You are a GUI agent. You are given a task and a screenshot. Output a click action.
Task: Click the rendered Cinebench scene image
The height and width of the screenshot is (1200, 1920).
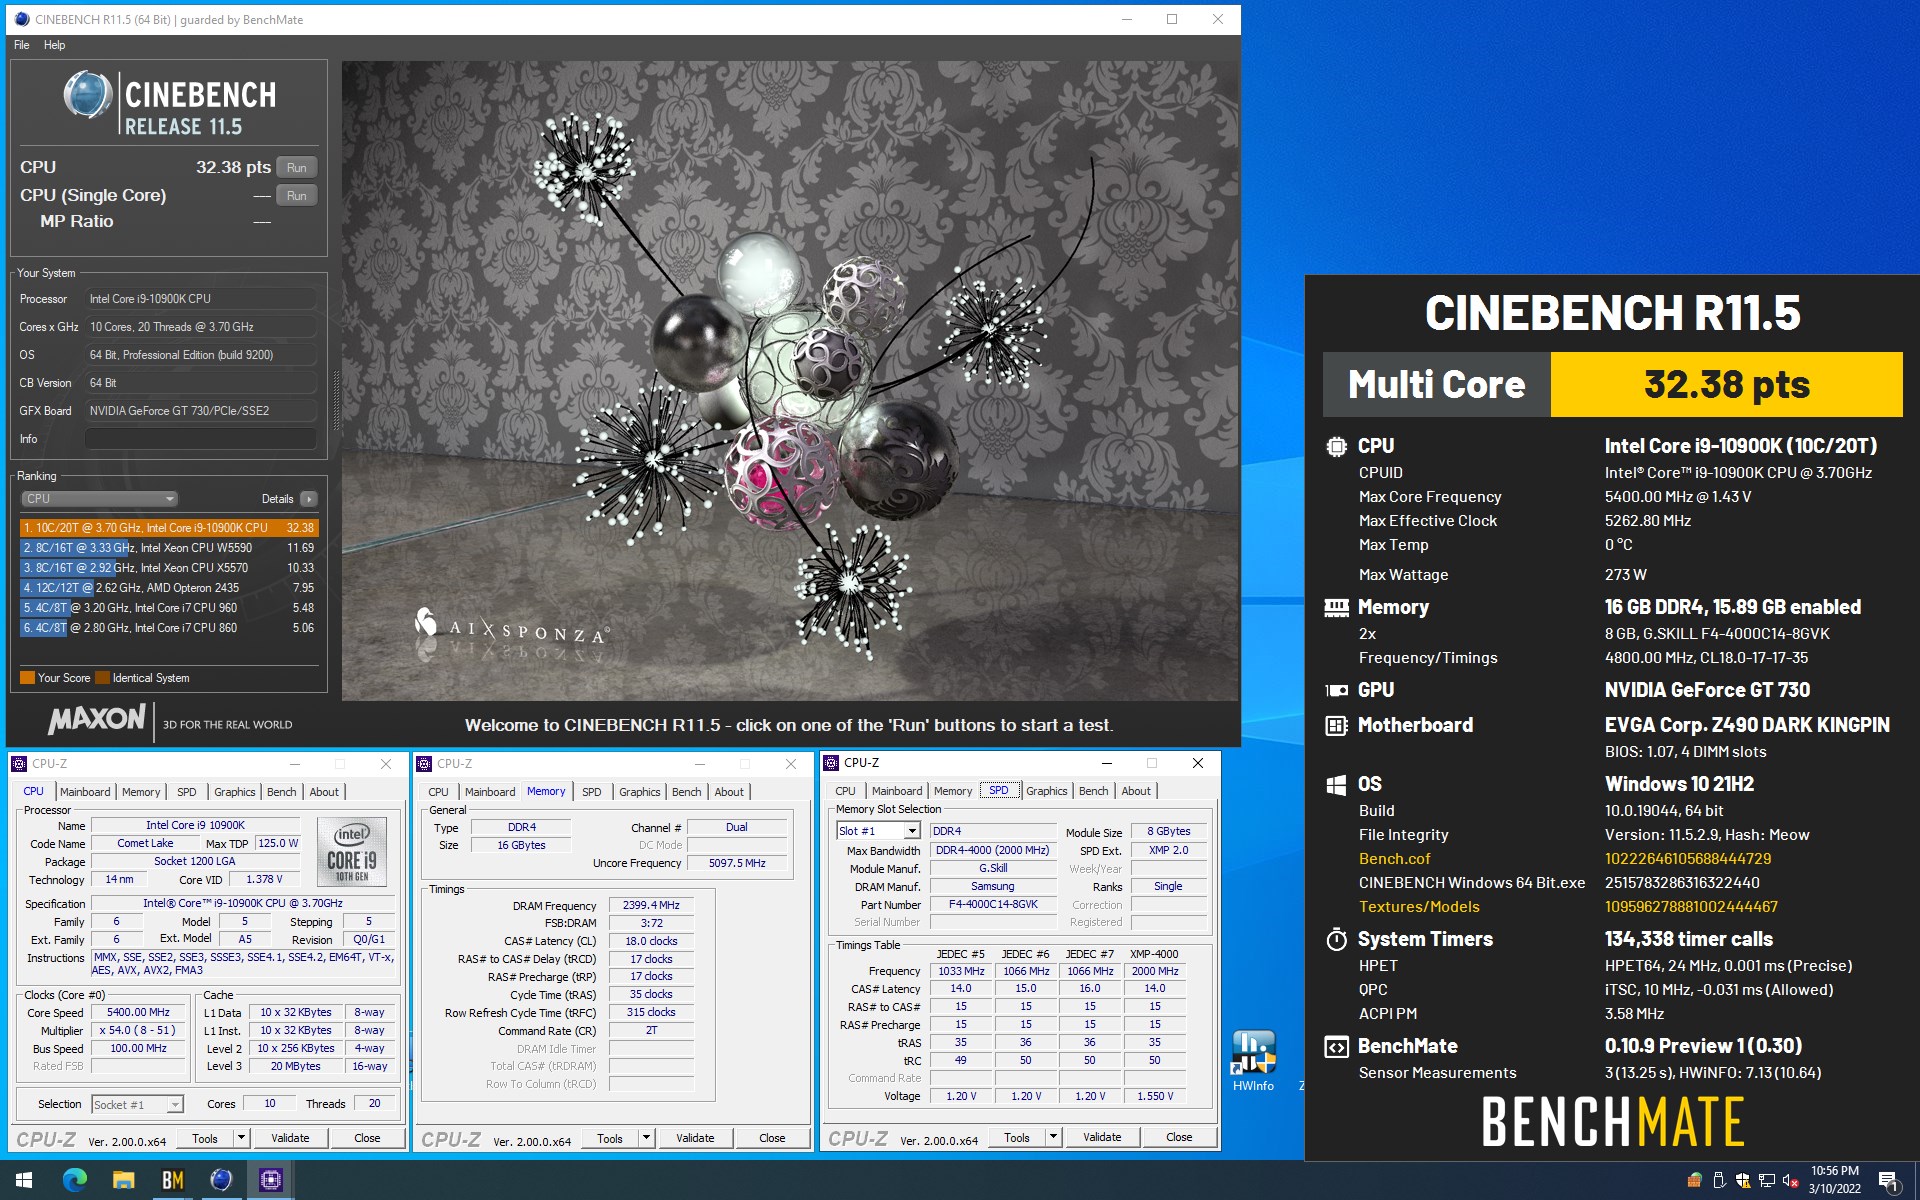tap(790, 381)
